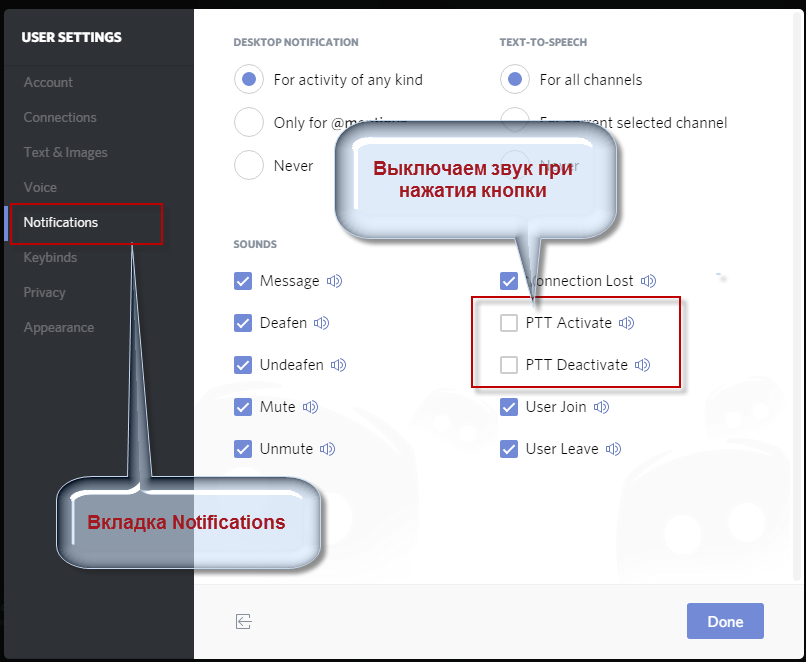Uncheck the Mute sound checkbox
Image resolution: width=806 pixels, height=662 pixels.
pos(243,407)
